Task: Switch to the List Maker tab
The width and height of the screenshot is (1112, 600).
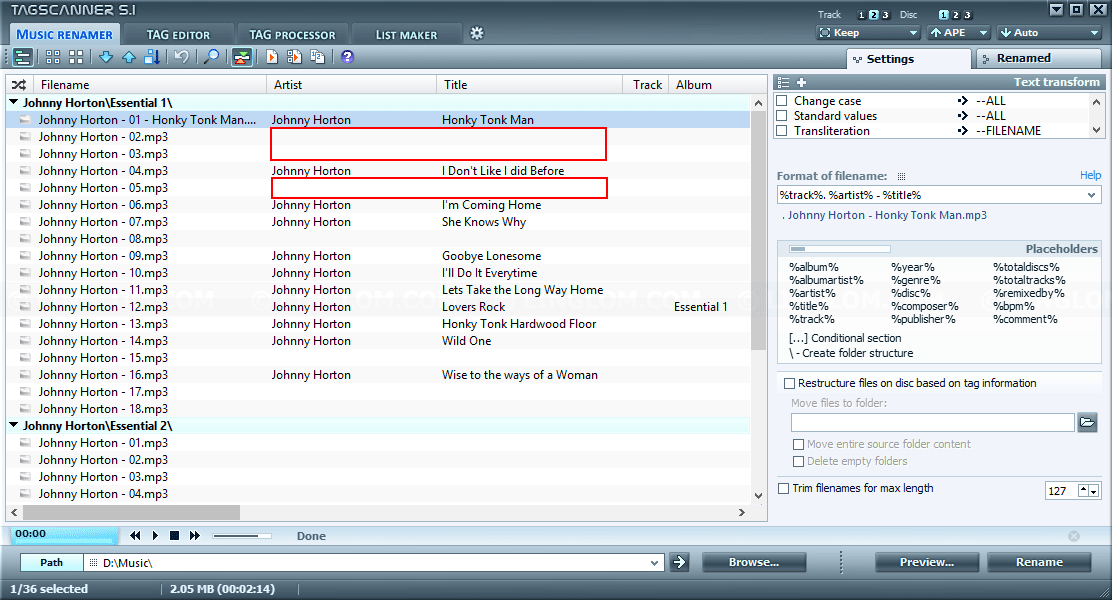Action: (x=406, y=35)
